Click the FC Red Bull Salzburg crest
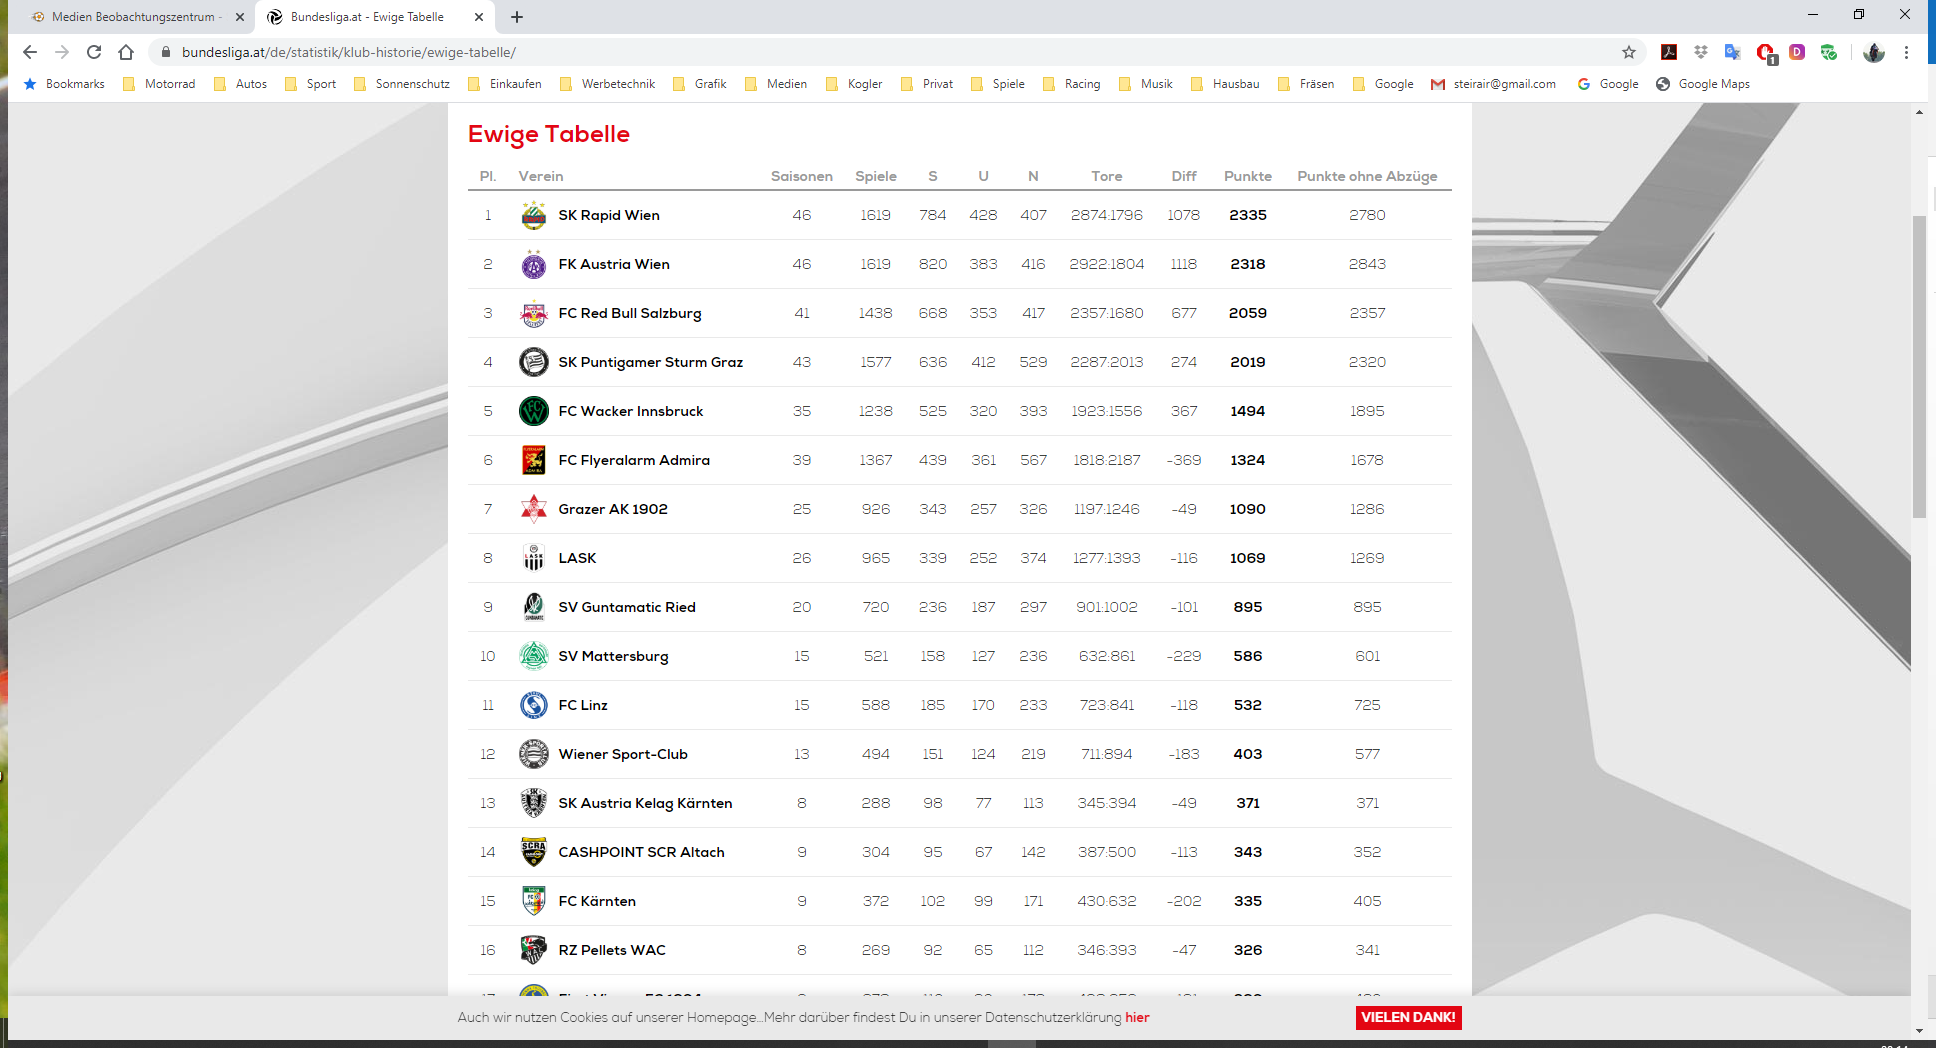The height and width of the screenshot is (1048, 1936). click(x=534, y=313)
